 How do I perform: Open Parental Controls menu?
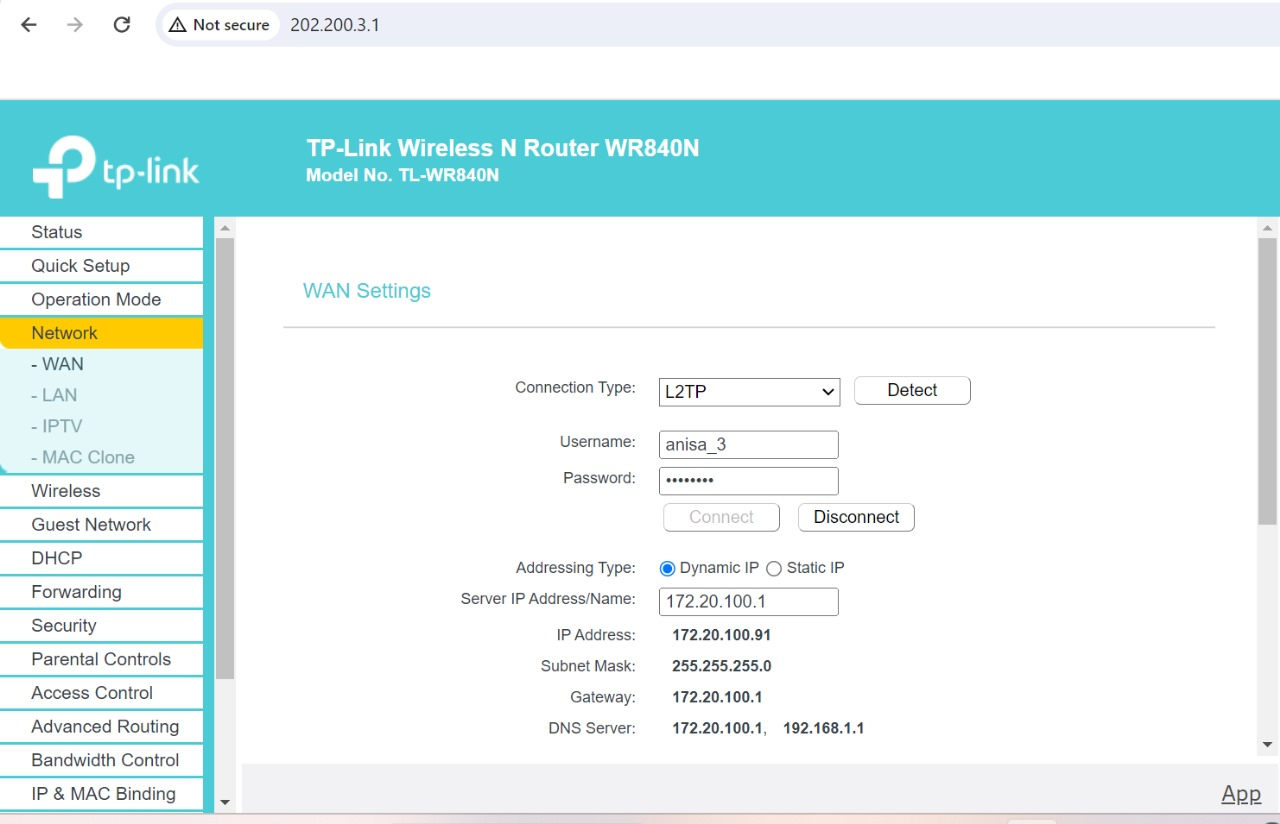tap(101, 659)
